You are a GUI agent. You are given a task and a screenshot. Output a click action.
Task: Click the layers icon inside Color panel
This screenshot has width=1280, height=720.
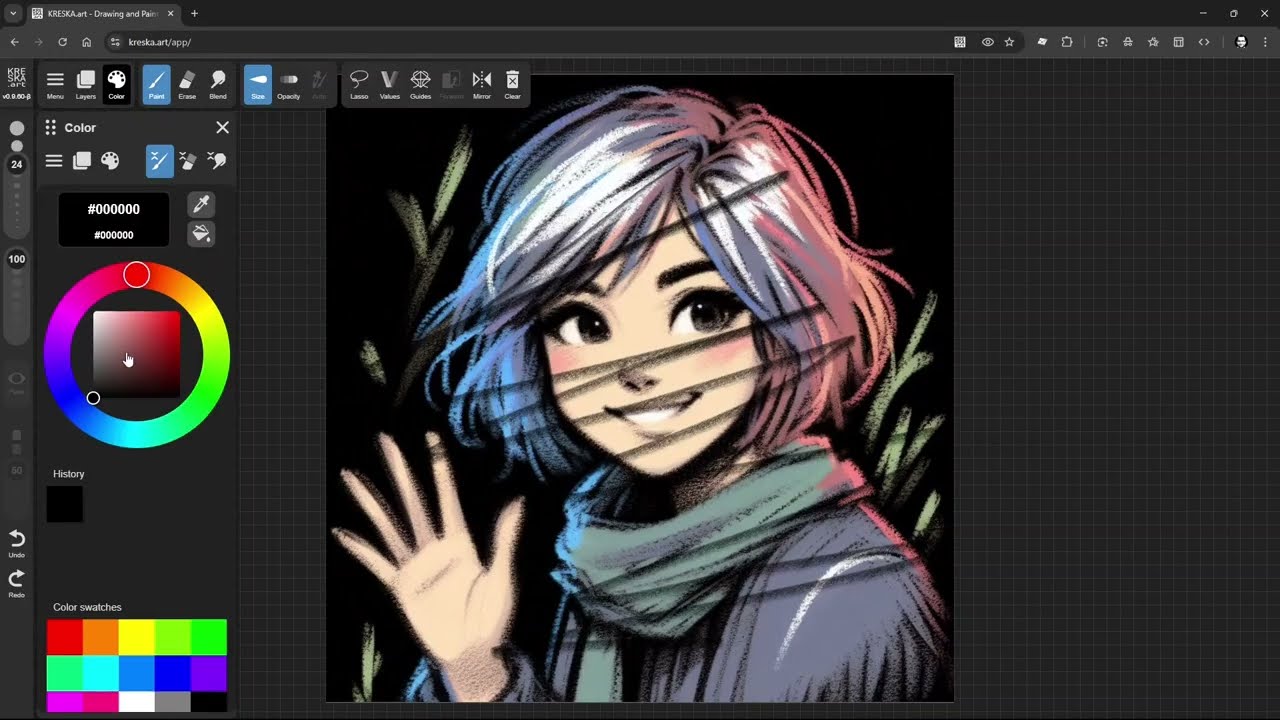click(82, 161)
